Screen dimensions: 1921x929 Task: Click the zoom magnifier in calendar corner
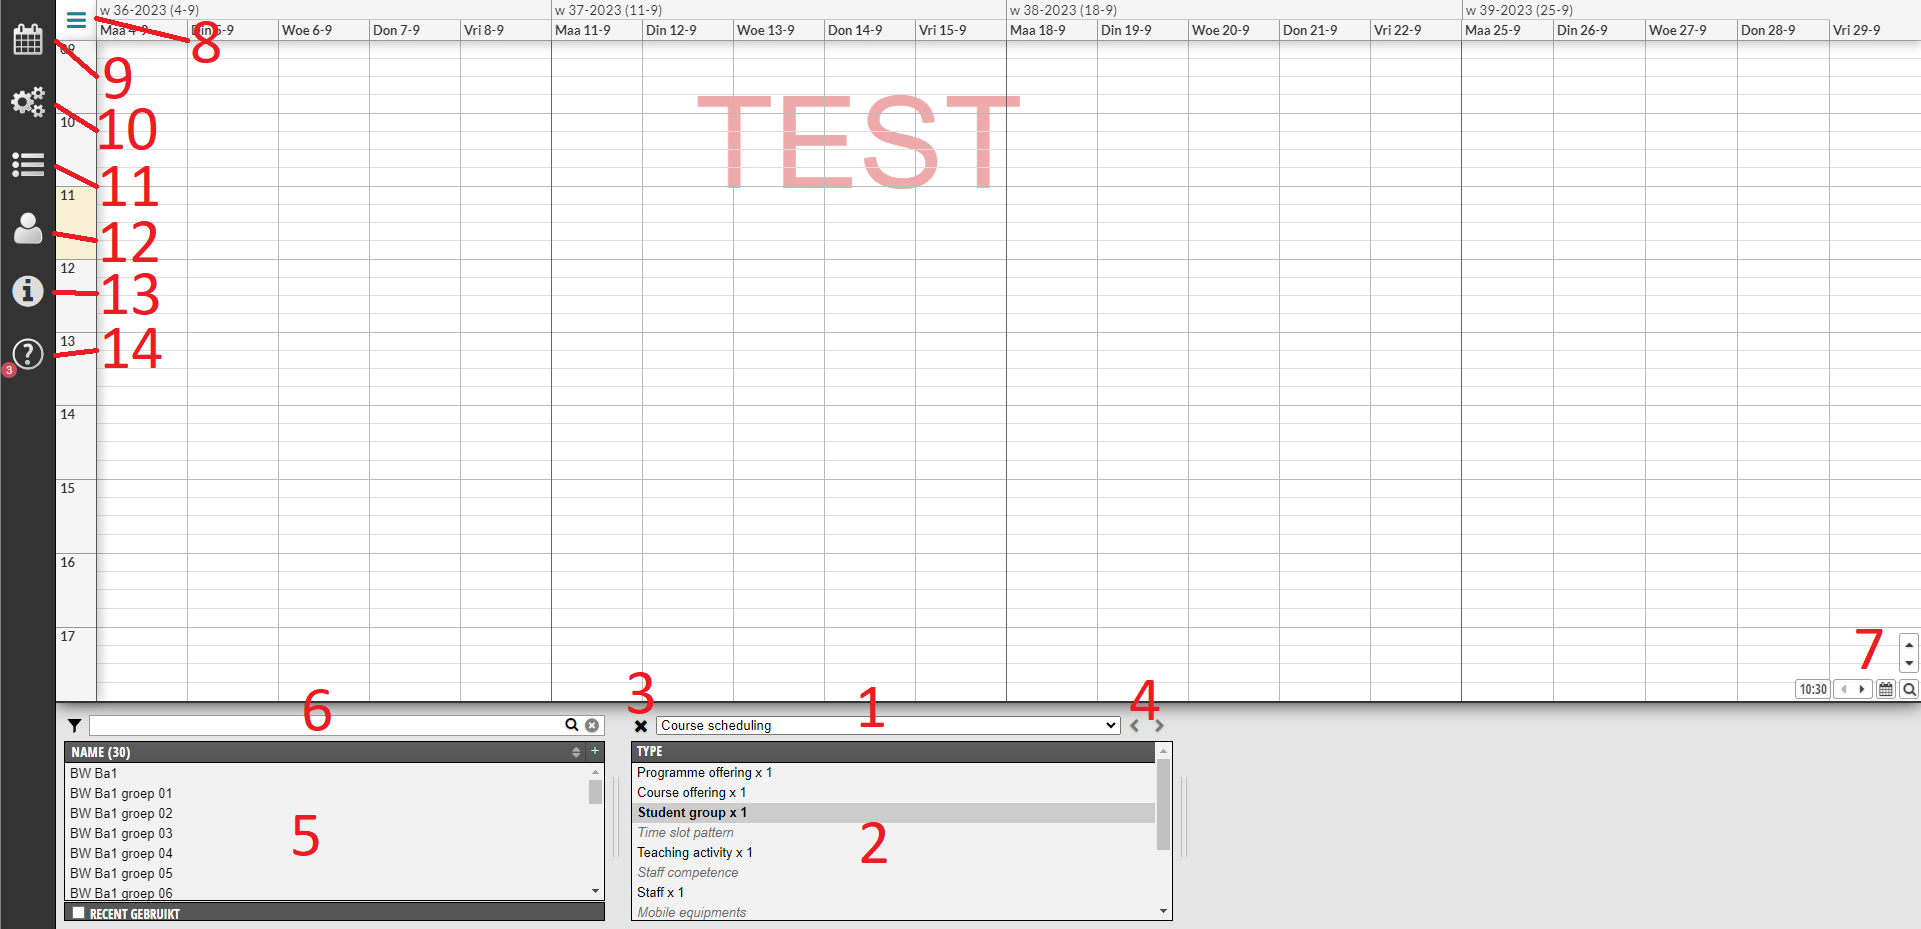(1909, 689)
